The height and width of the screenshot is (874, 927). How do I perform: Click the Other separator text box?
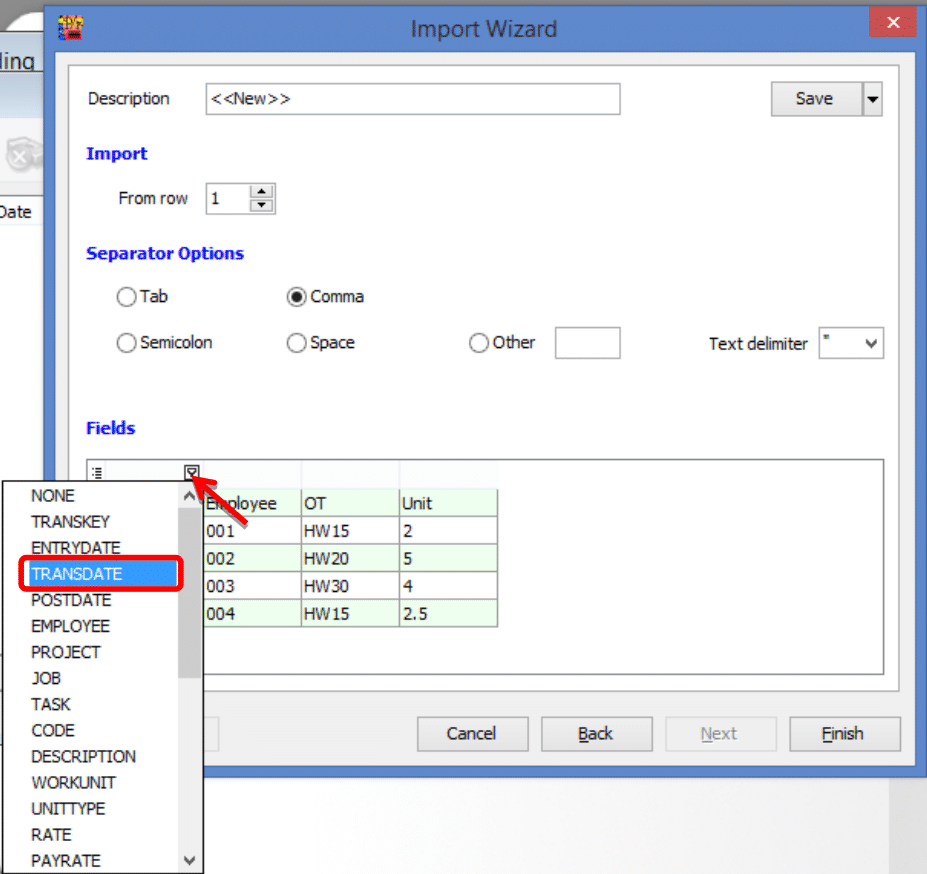[x=587, y=343]
